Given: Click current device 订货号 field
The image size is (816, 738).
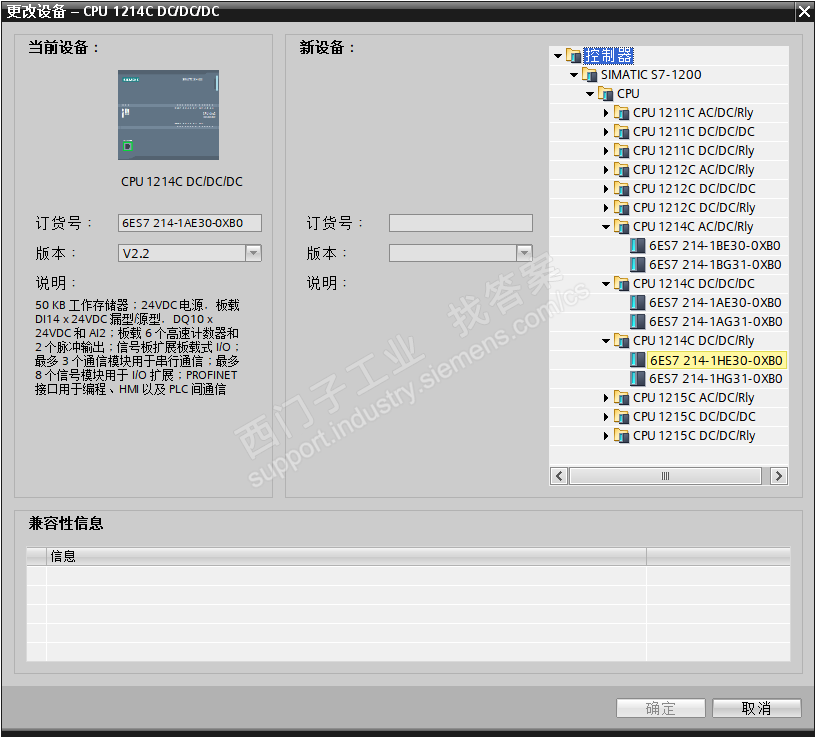Looking at the screenshot, I should pyautogui.click(x=190, y=223).
